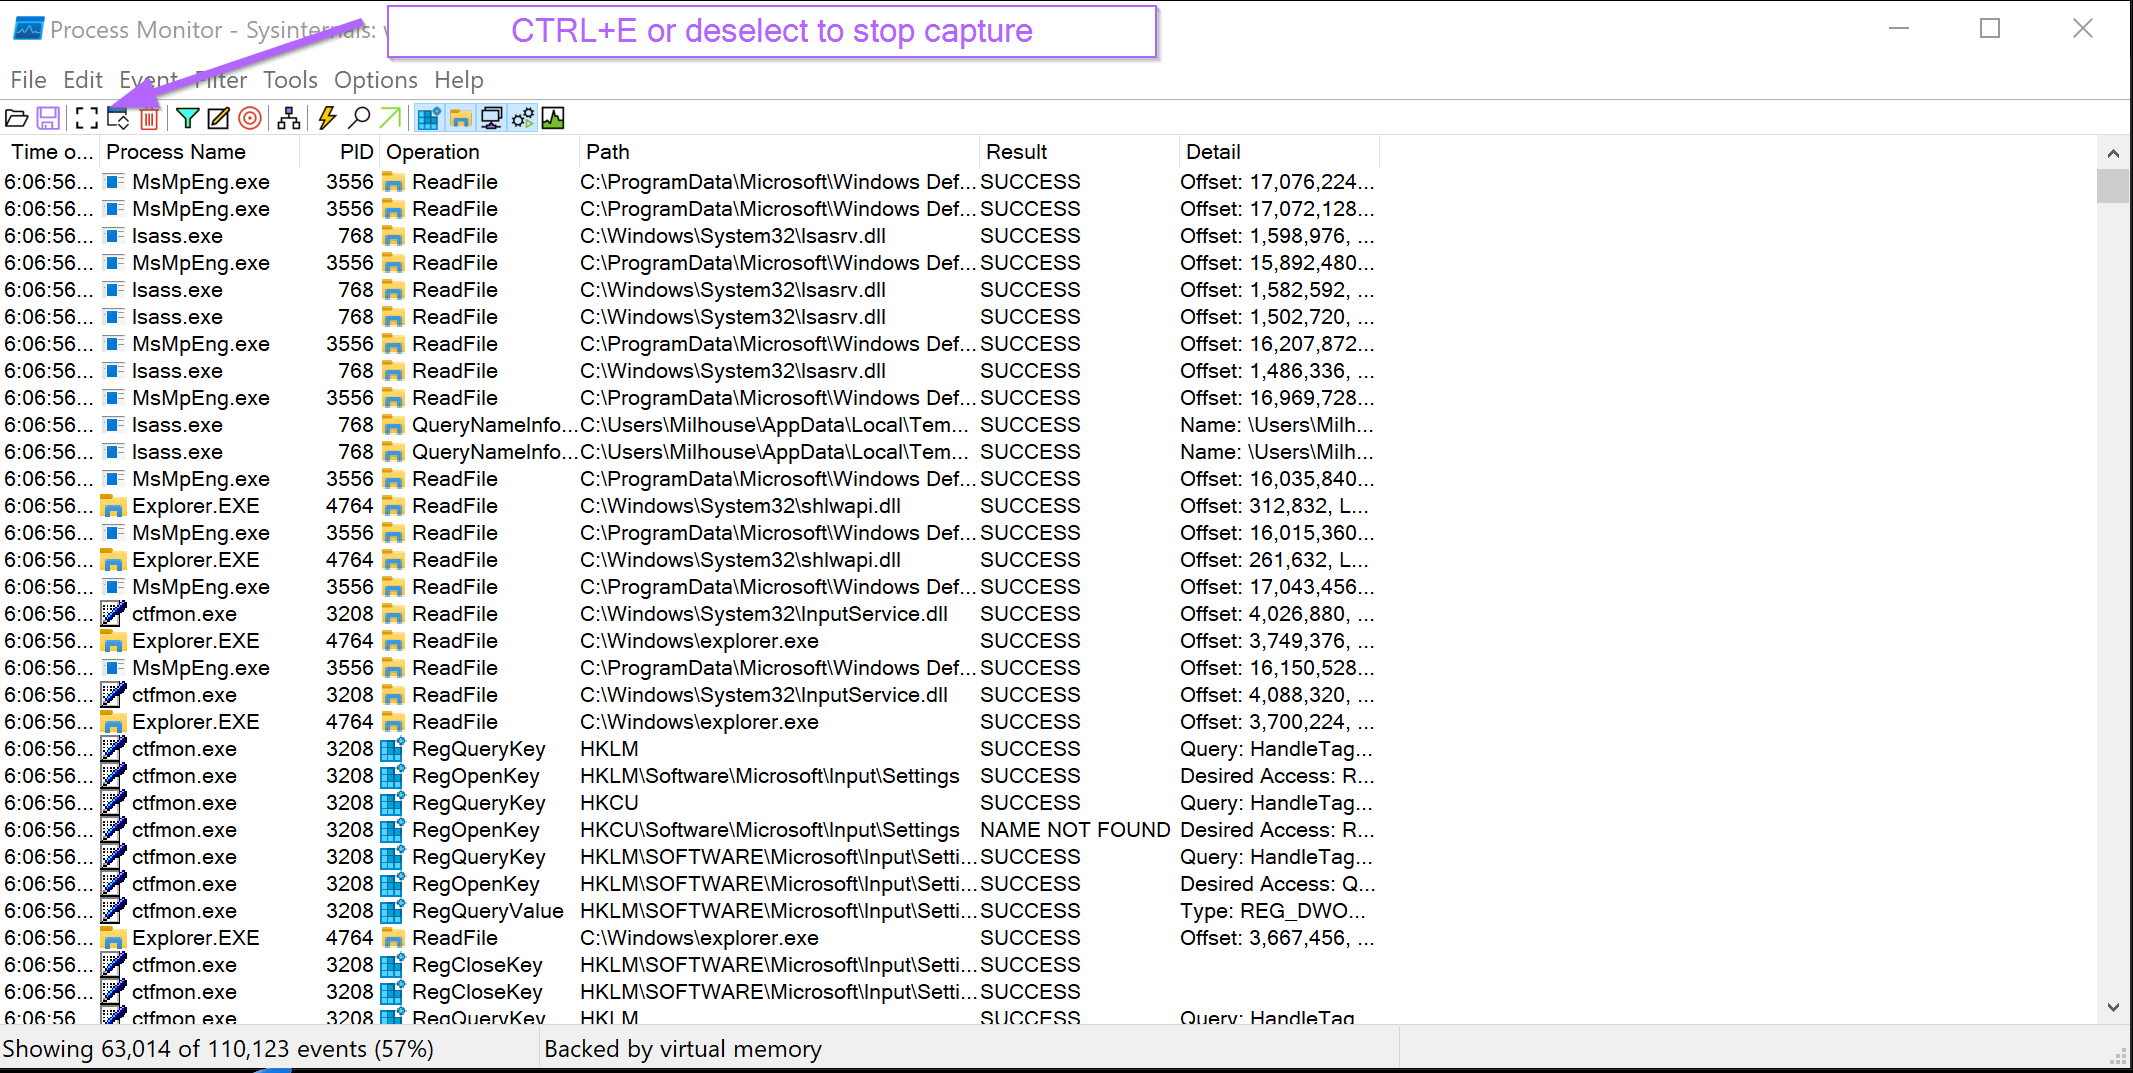Sort by the PID column header

(340, 152)
